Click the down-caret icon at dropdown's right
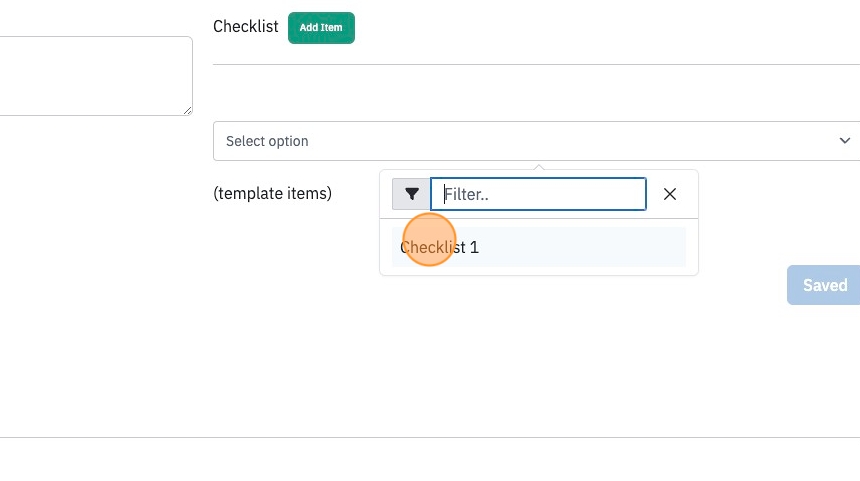Image resolution: width=860 pixels, height=481 pixels. click(x=845, y=140)
